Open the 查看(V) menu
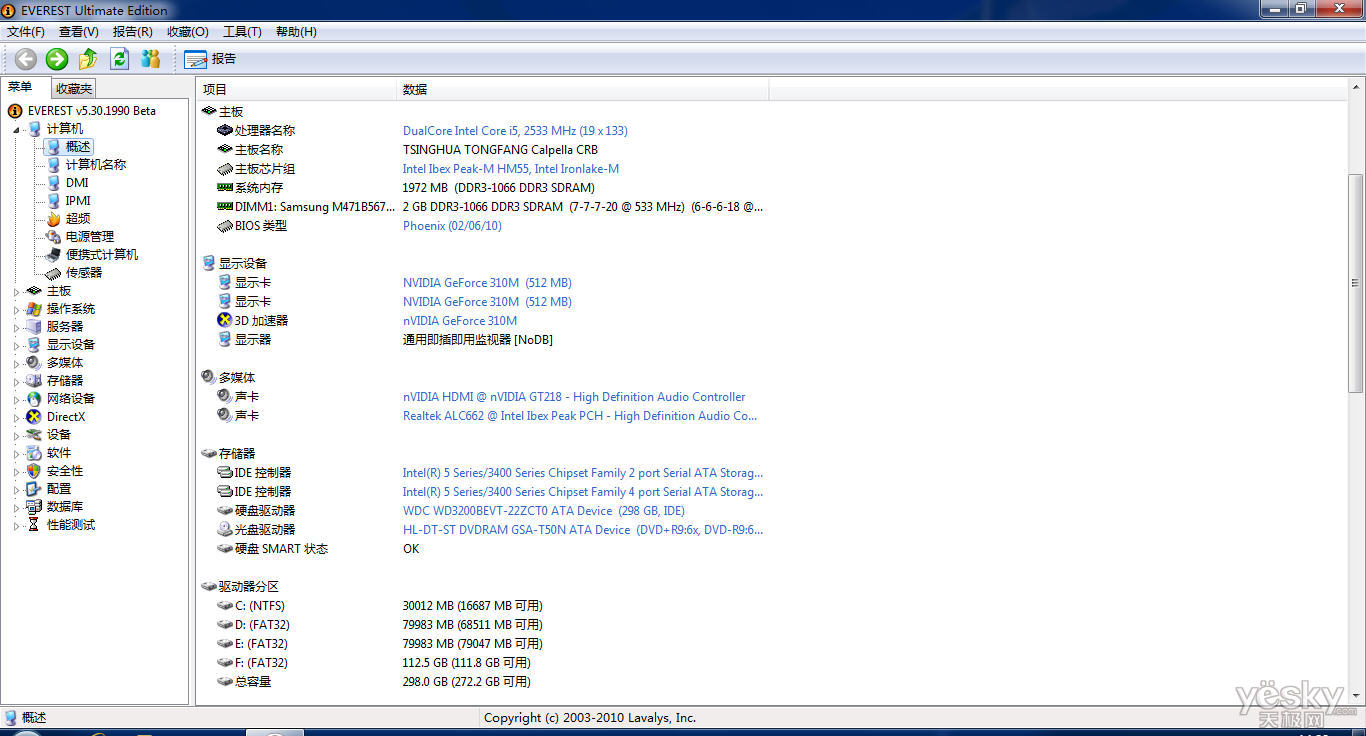The height and width of the screenshot is (736, 1366). coord(79,32)
